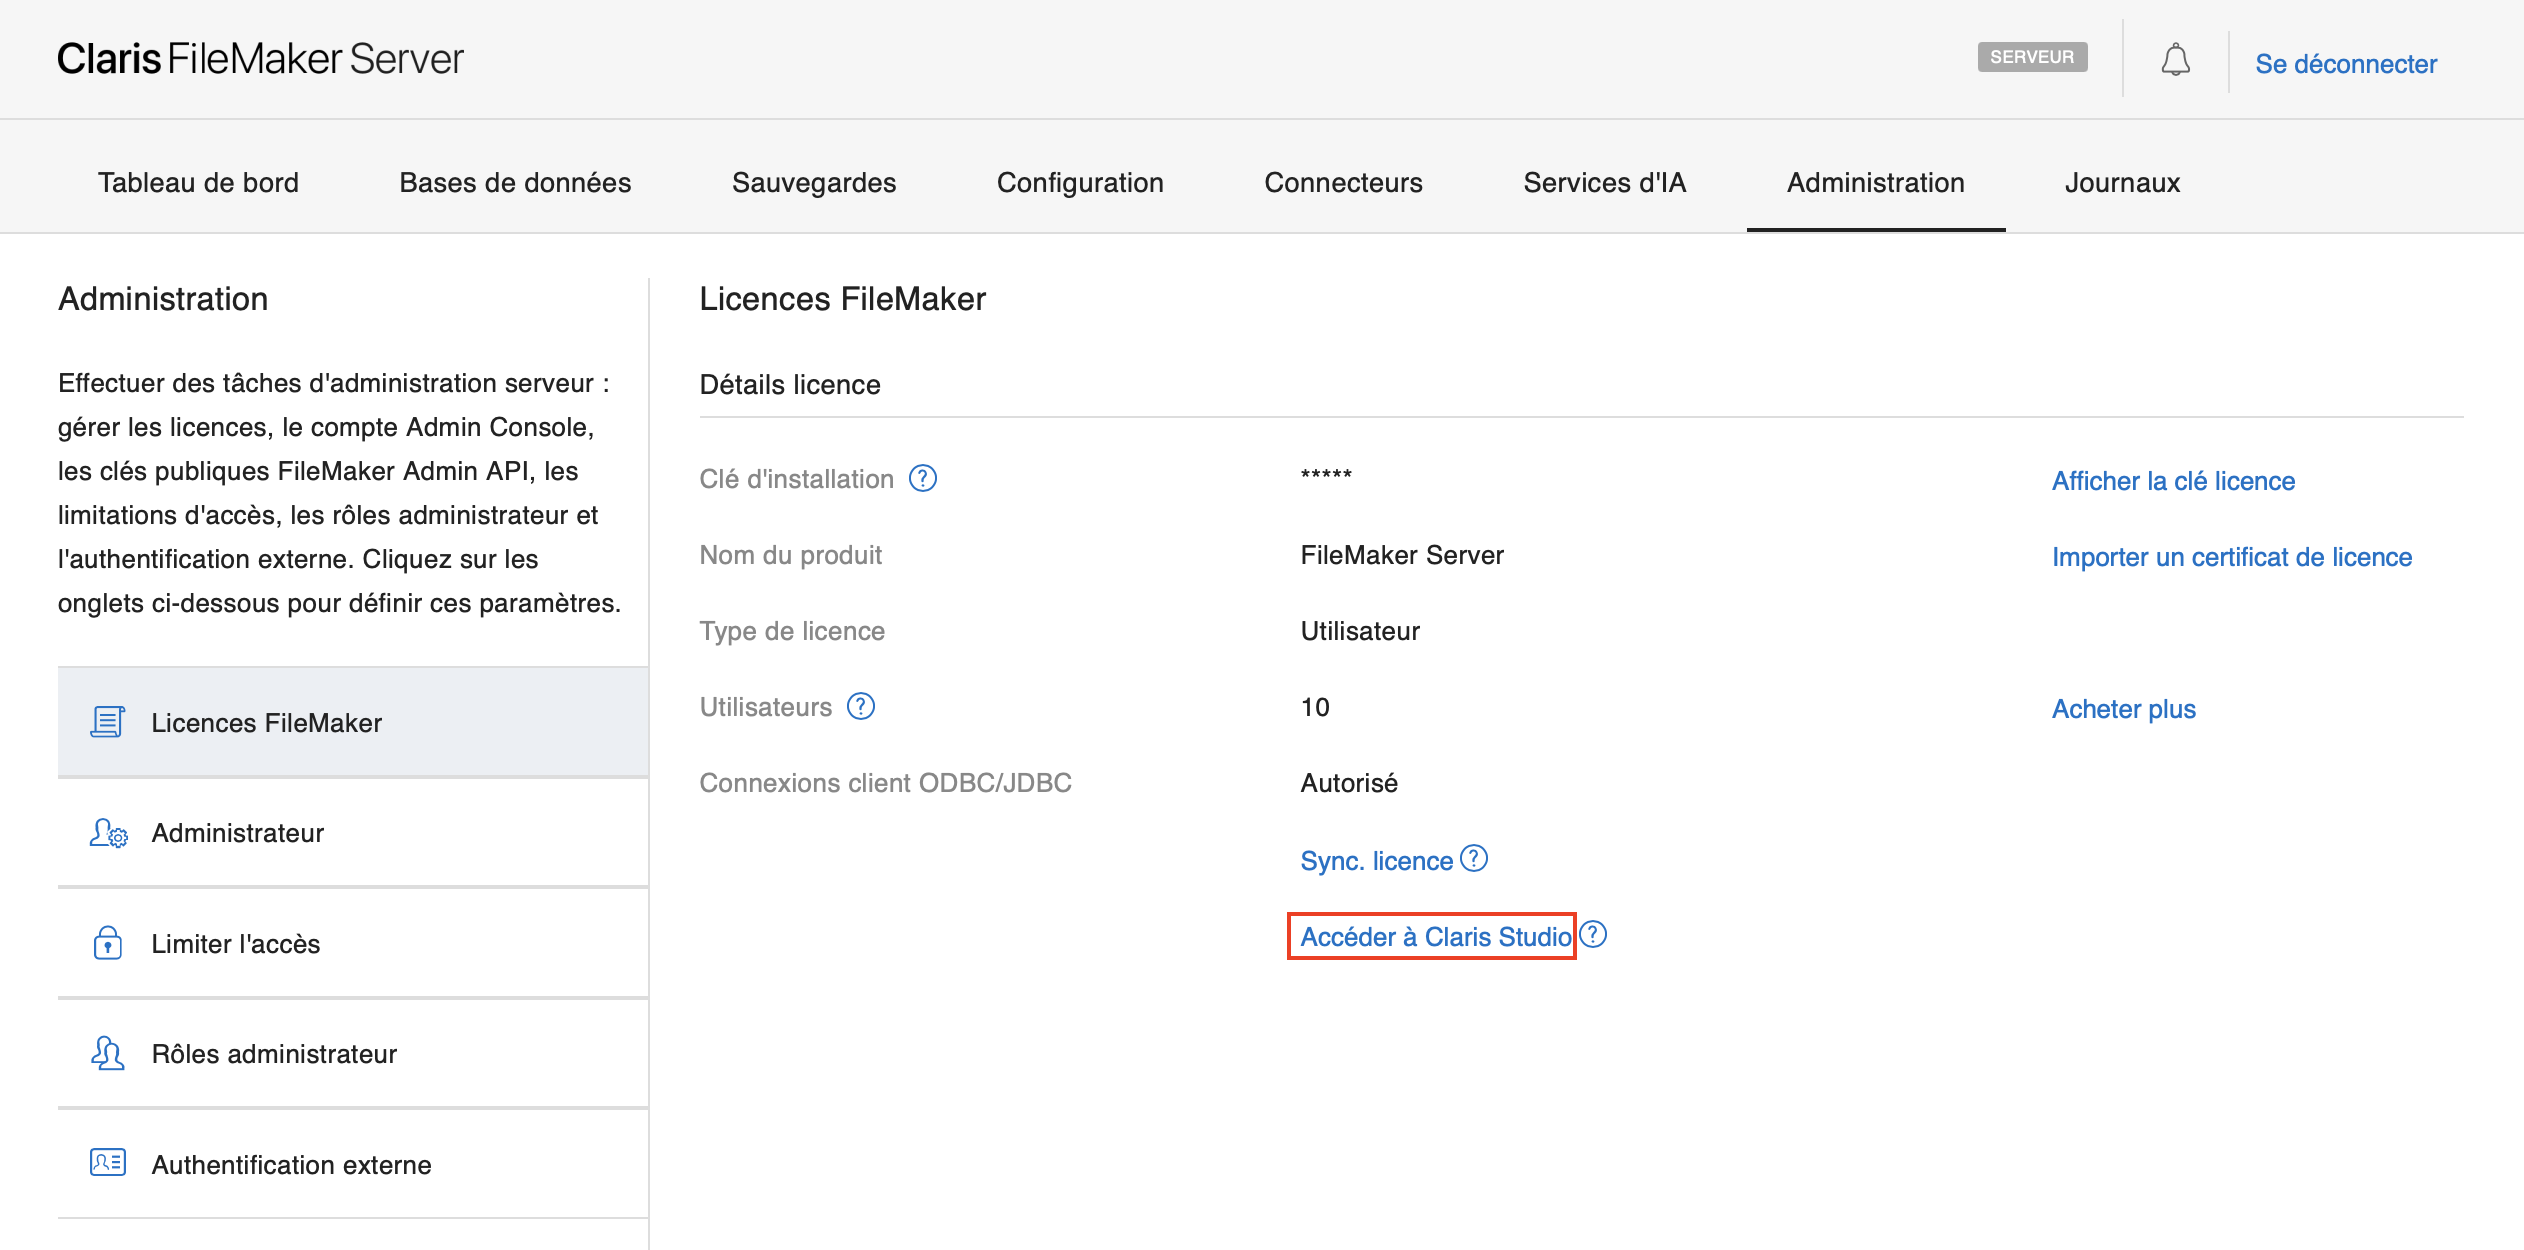Switch to the Bases de données tab
The width and height of the screenshot is (2524, 1250).
tap(515, 183)
